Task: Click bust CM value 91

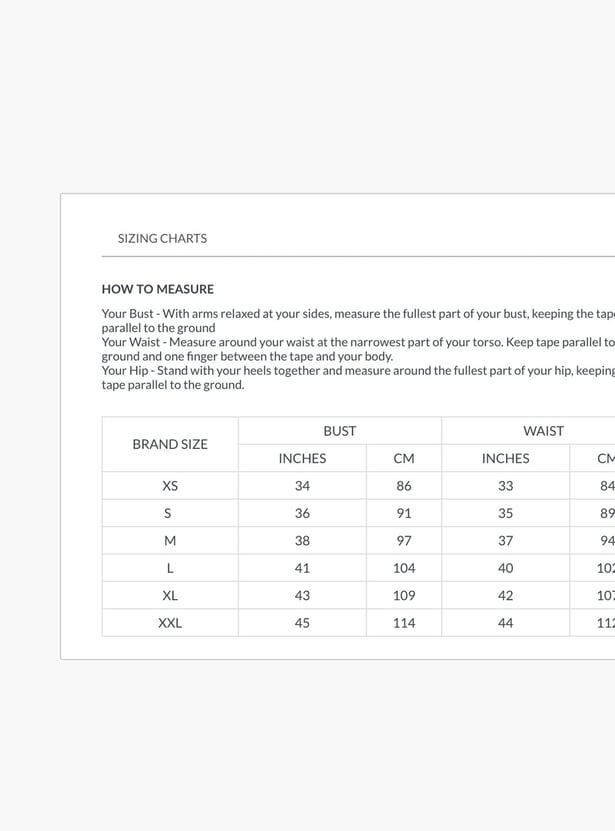Action: [x=404, y=513]
